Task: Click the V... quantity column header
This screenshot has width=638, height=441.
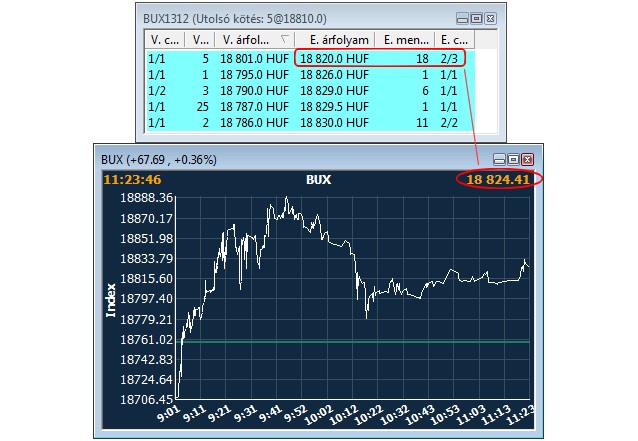Action: [x=200, y=40]
